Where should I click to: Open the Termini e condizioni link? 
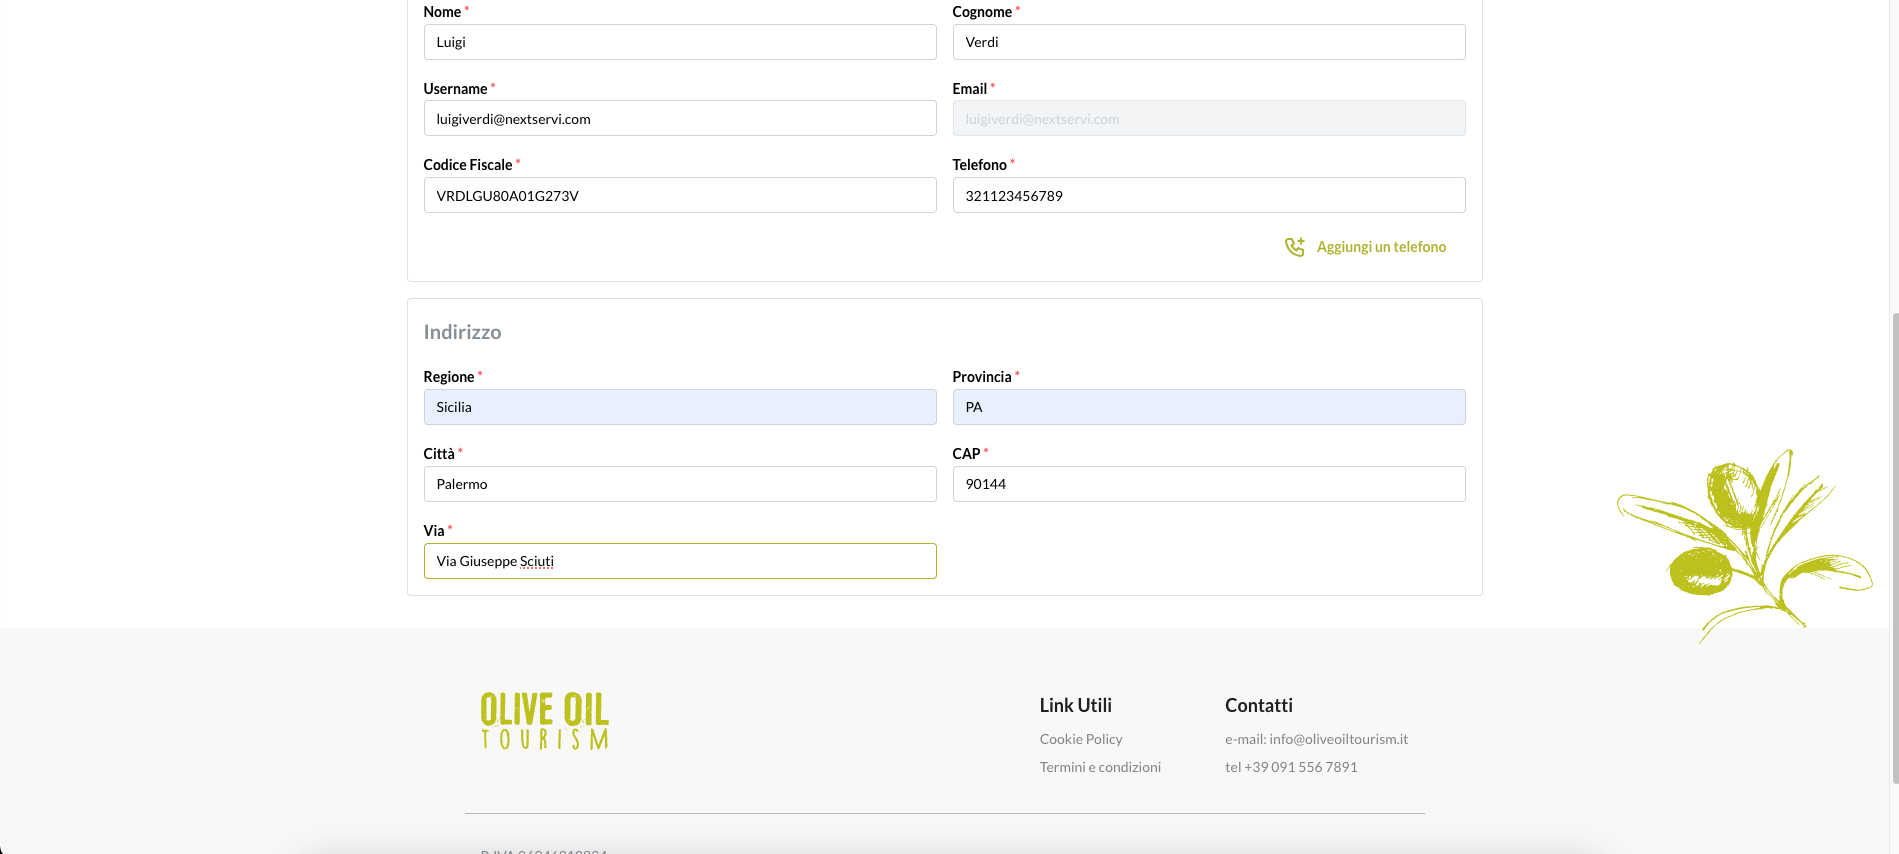click(x=1099, y=767)
